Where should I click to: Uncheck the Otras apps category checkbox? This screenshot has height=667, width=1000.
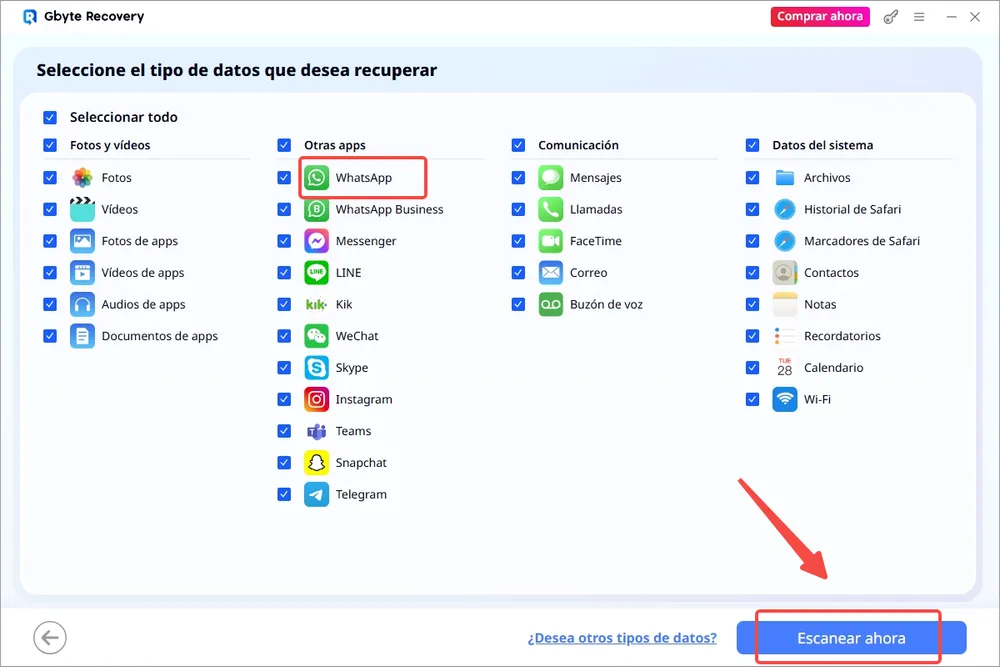tap(284, 145)
